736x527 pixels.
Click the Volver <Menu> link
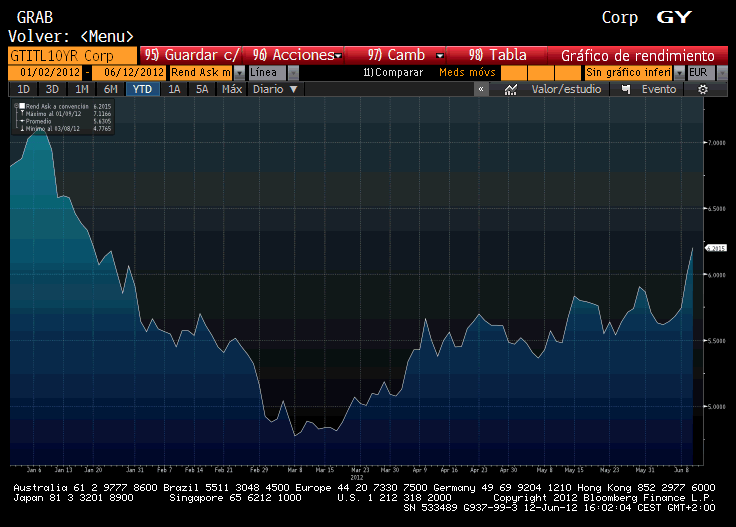point(71,36)
